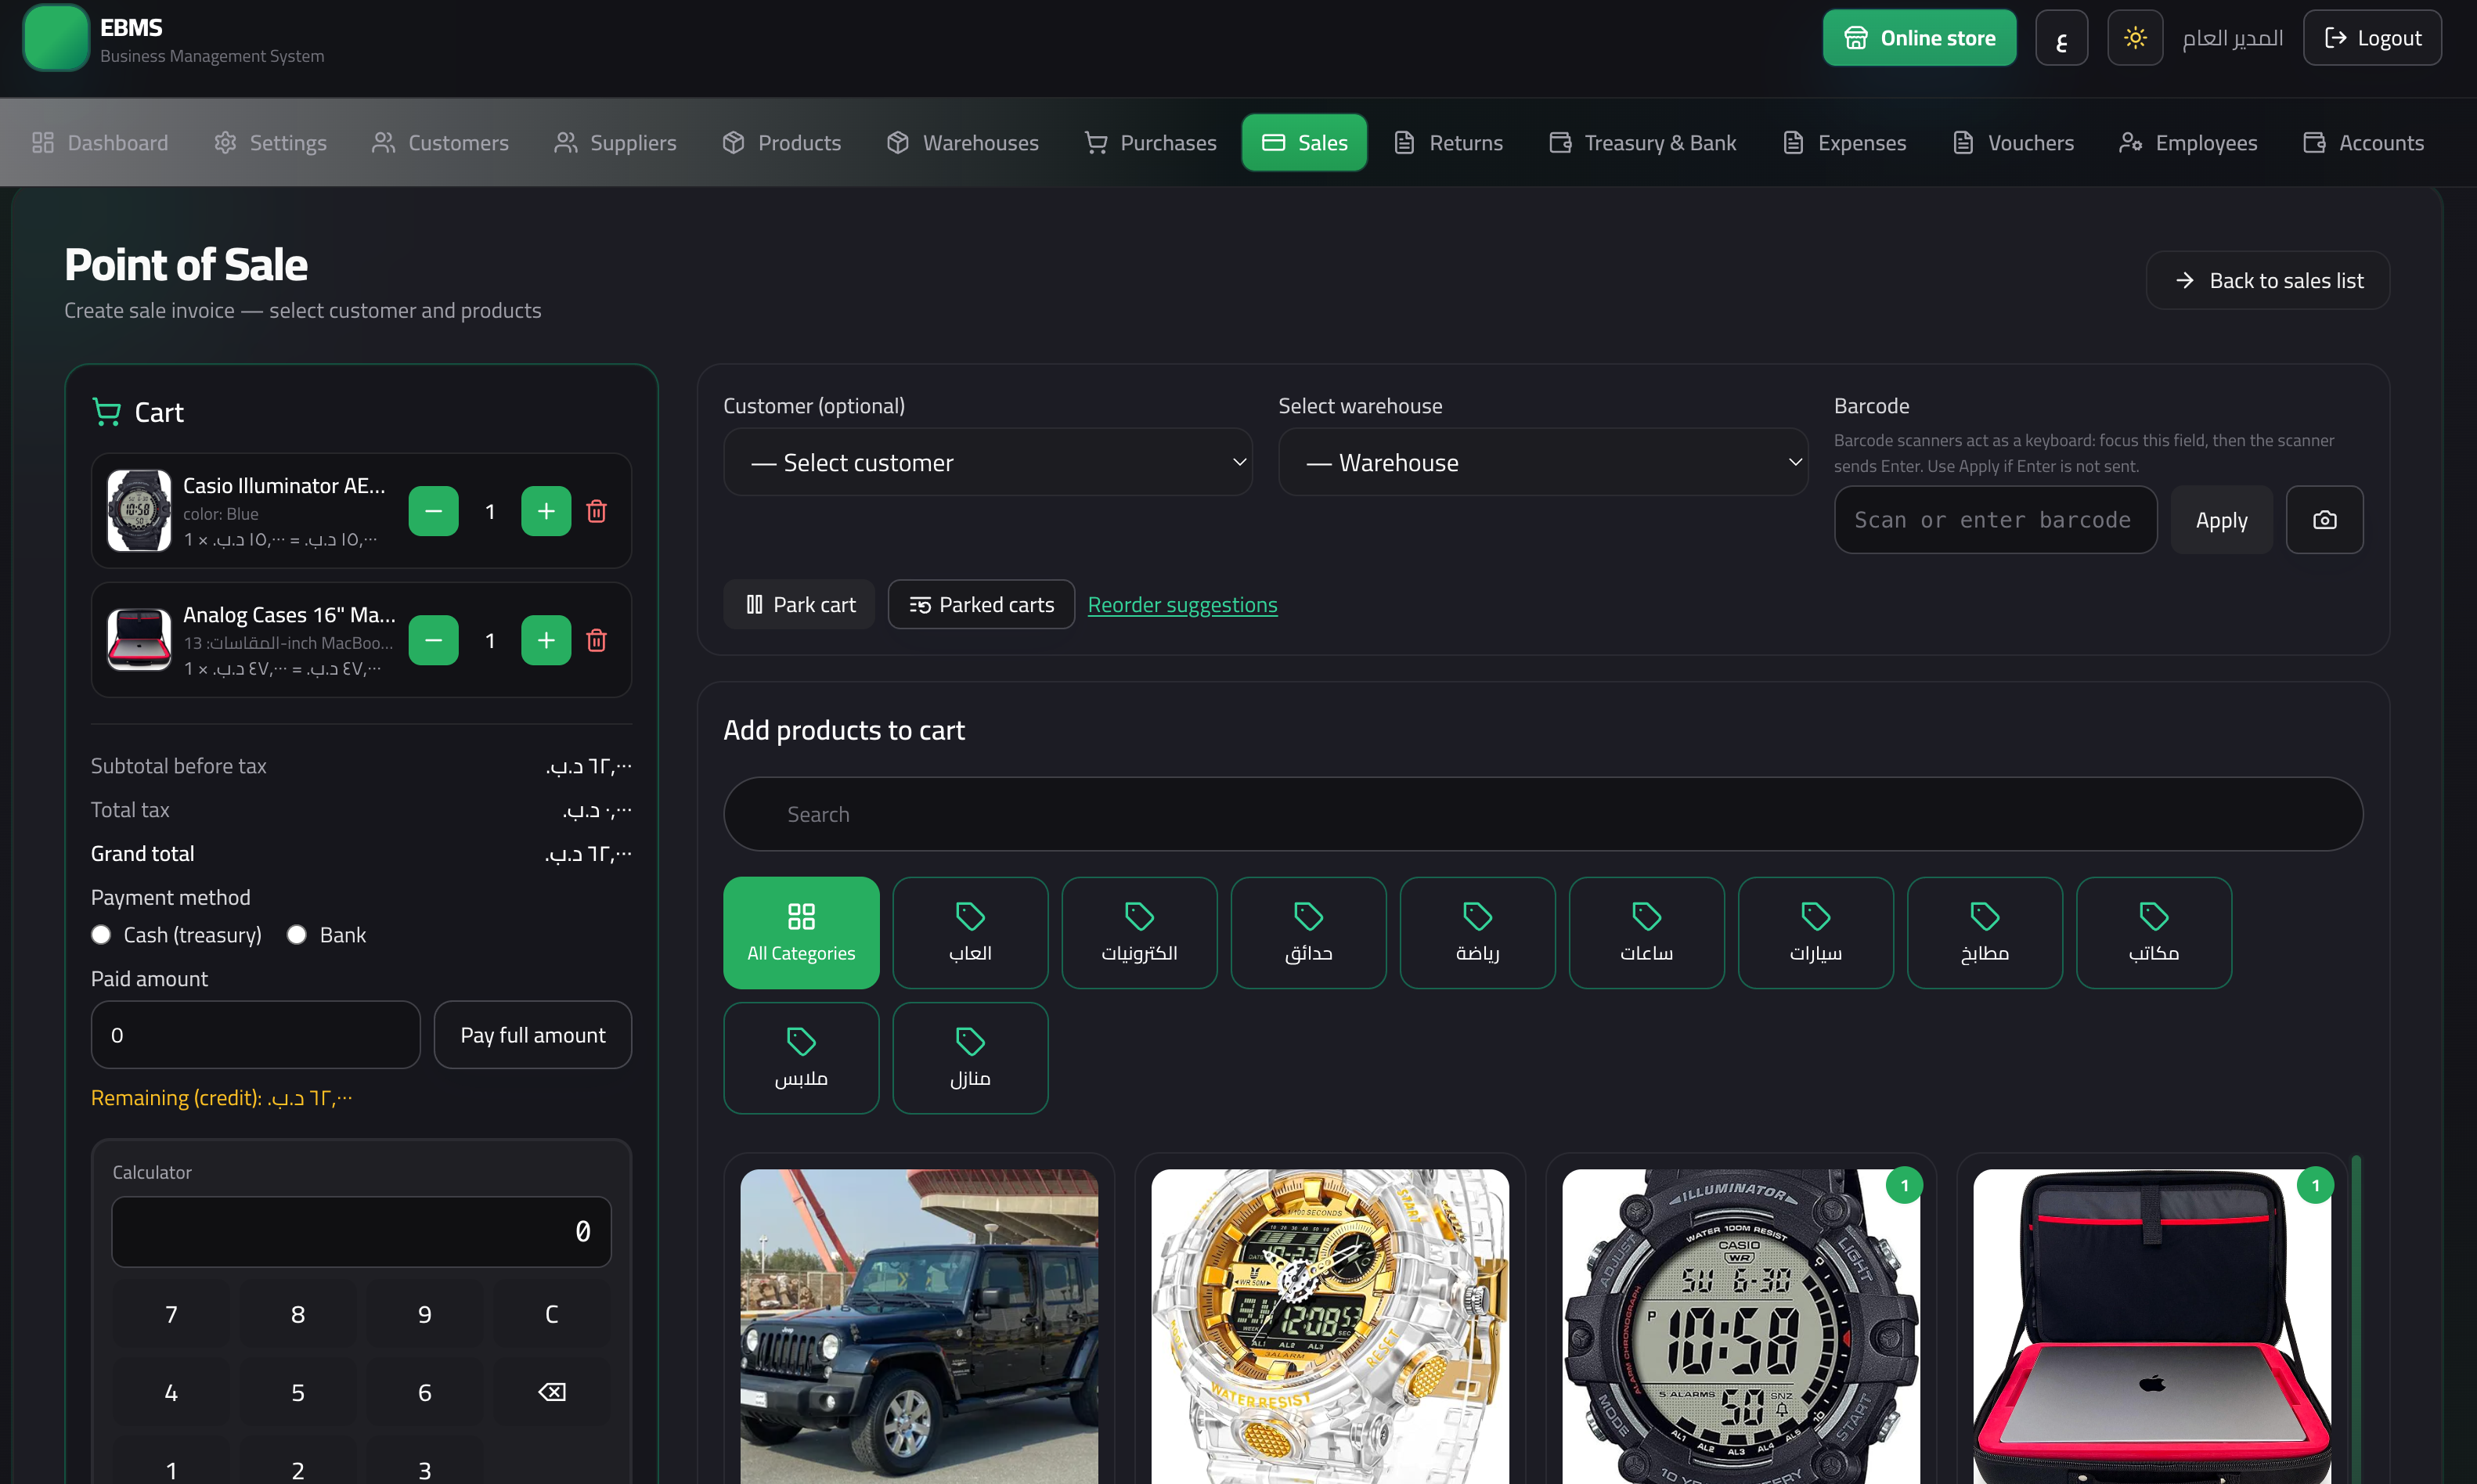Select the سيارات category tag
This screenshot has width=2477, height=1484.
point(1815,933)
